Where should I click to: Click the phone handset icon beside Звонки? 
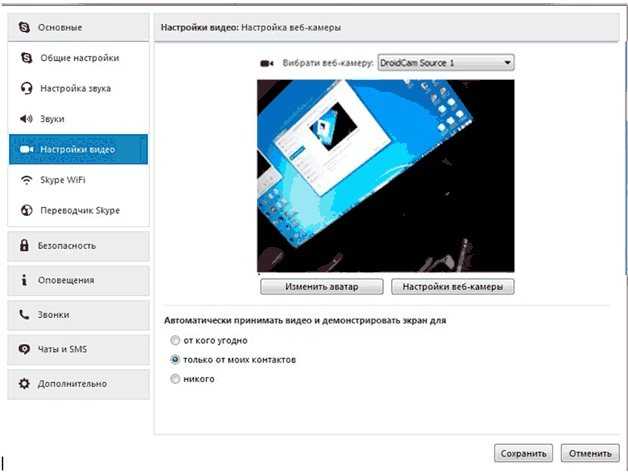click(x=24, y=314)
